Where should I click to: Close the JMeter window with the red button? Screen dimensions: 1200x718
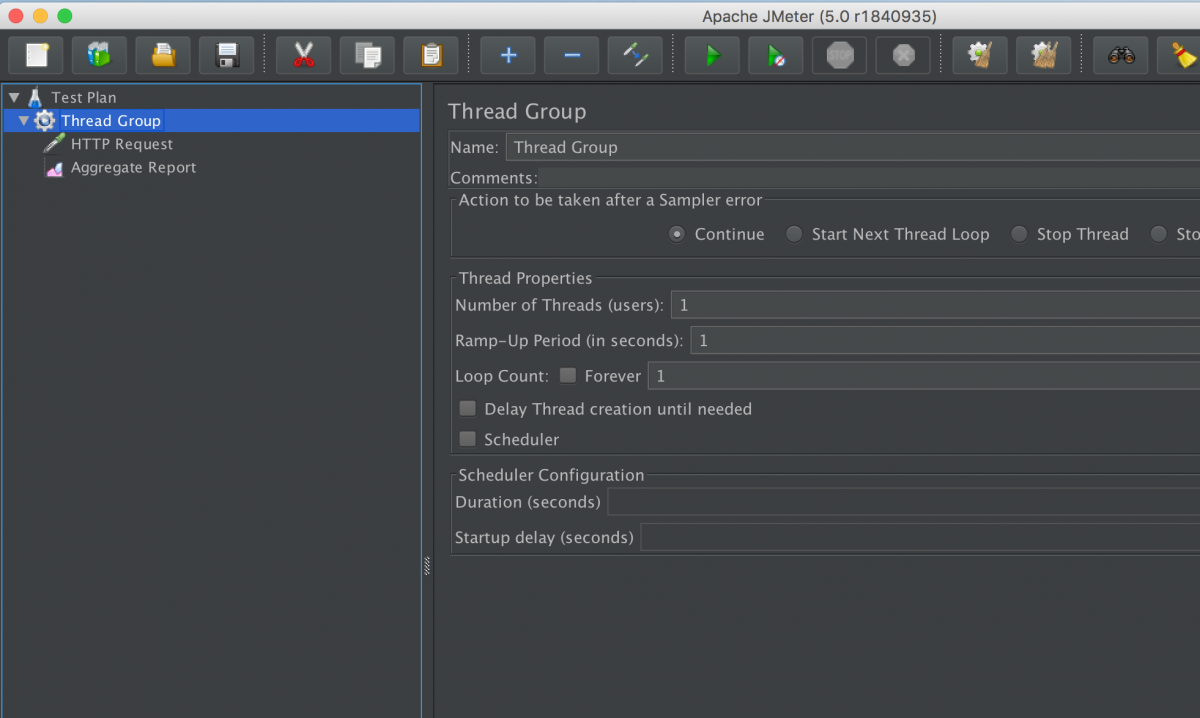15,16
